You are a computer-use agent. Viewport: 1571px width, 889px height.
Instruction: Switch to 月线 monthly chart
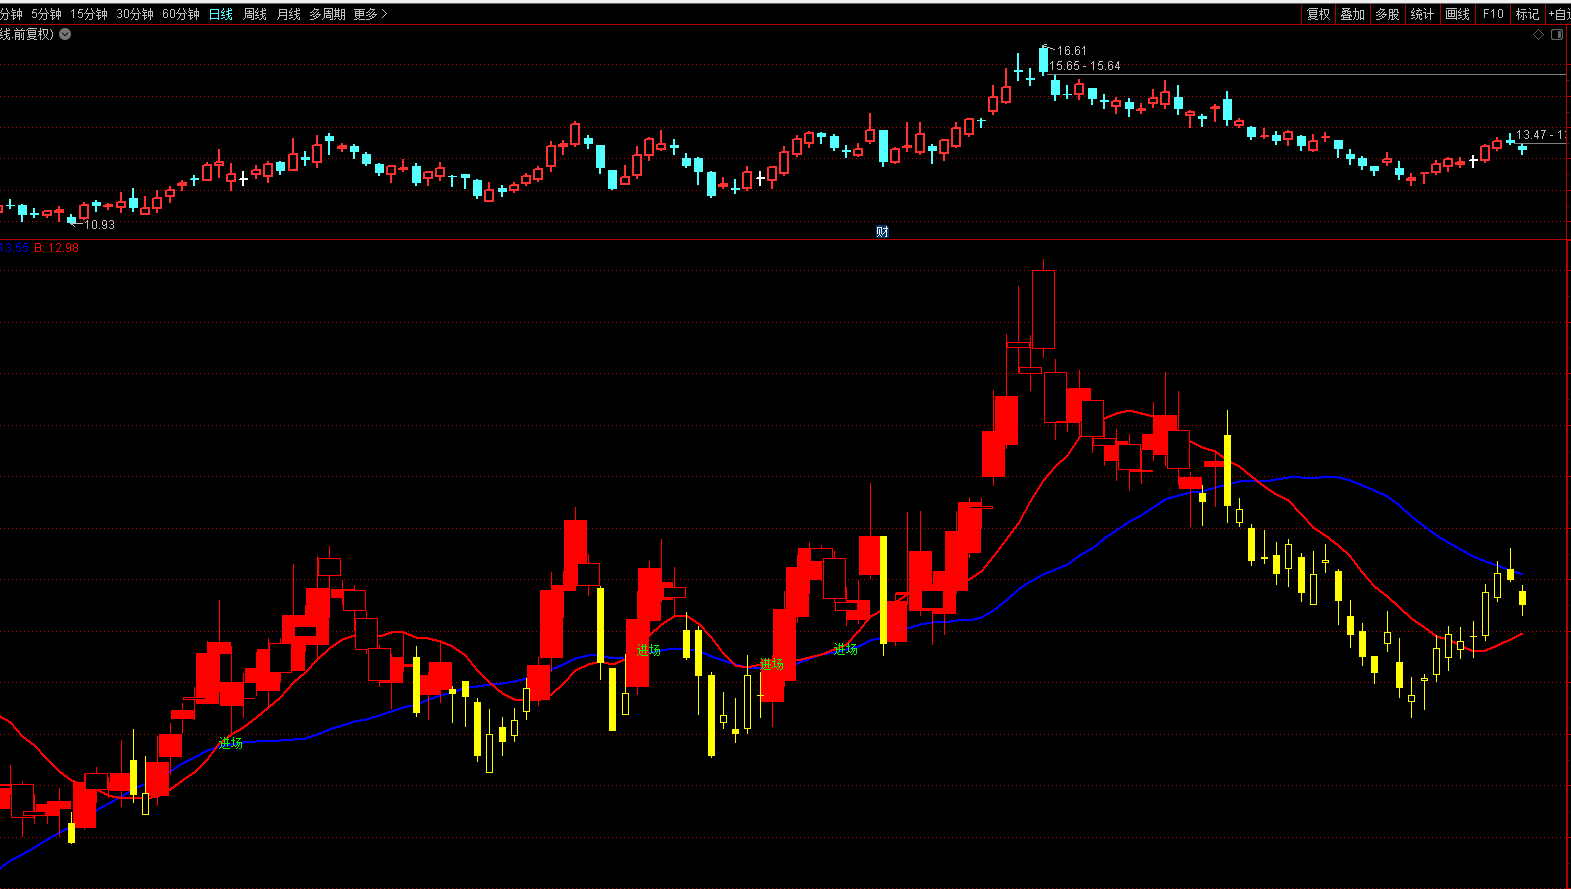tap(289, 14)
